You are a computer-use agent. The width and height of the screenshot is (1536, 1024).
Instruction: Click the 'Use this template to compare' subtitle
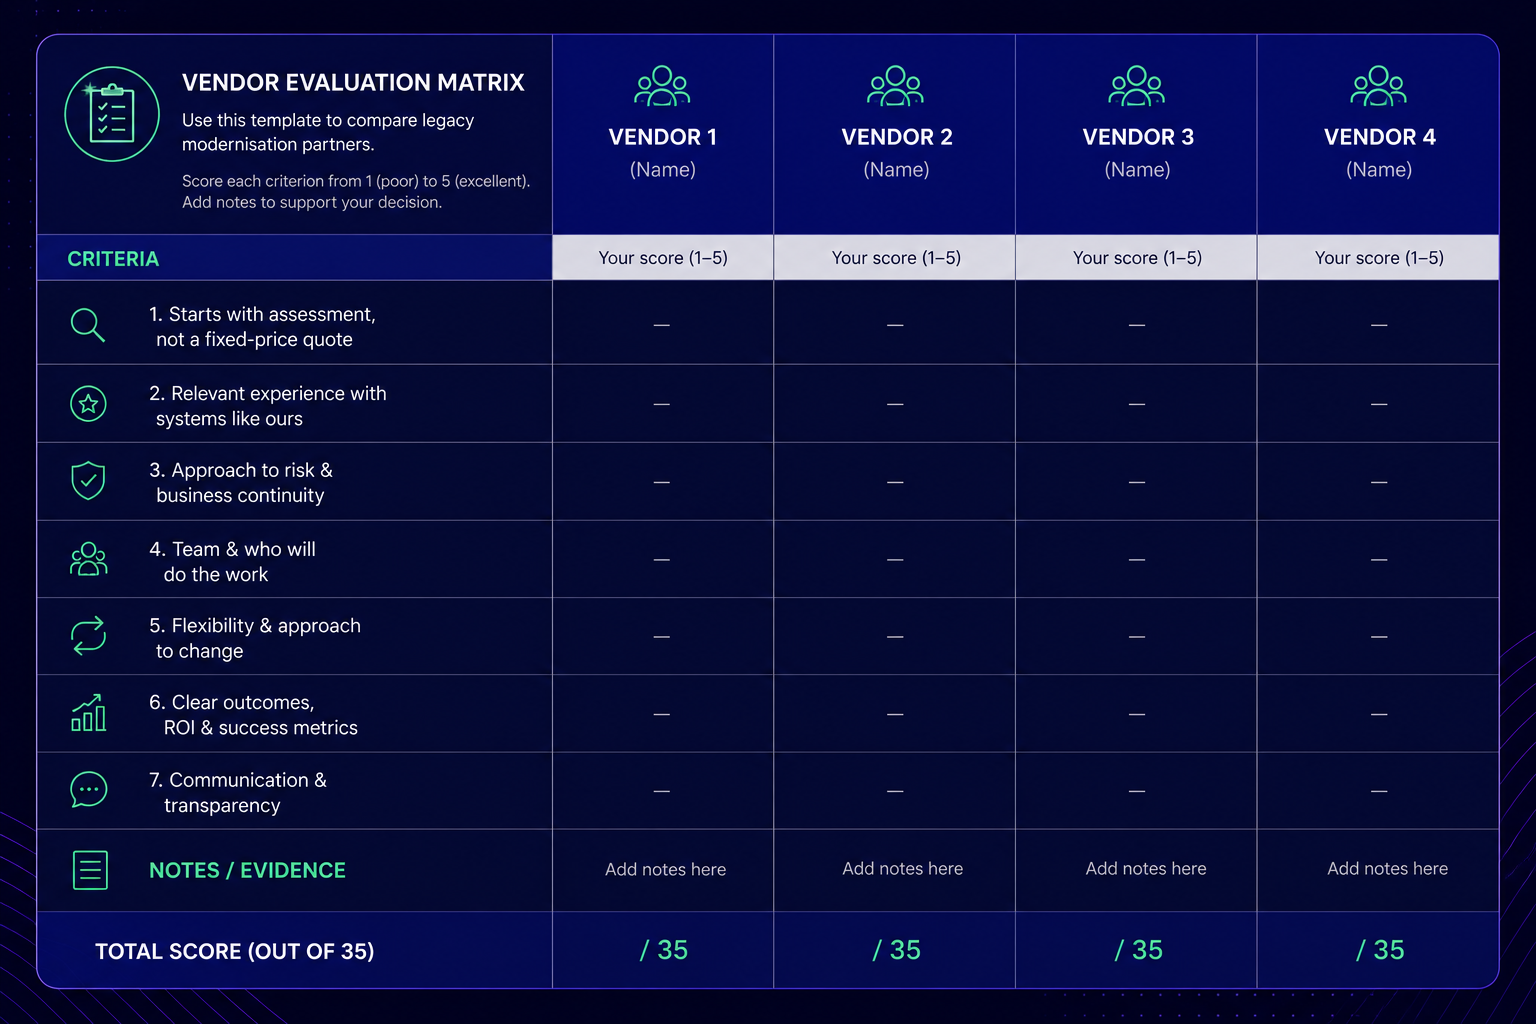tap(328, 132)
